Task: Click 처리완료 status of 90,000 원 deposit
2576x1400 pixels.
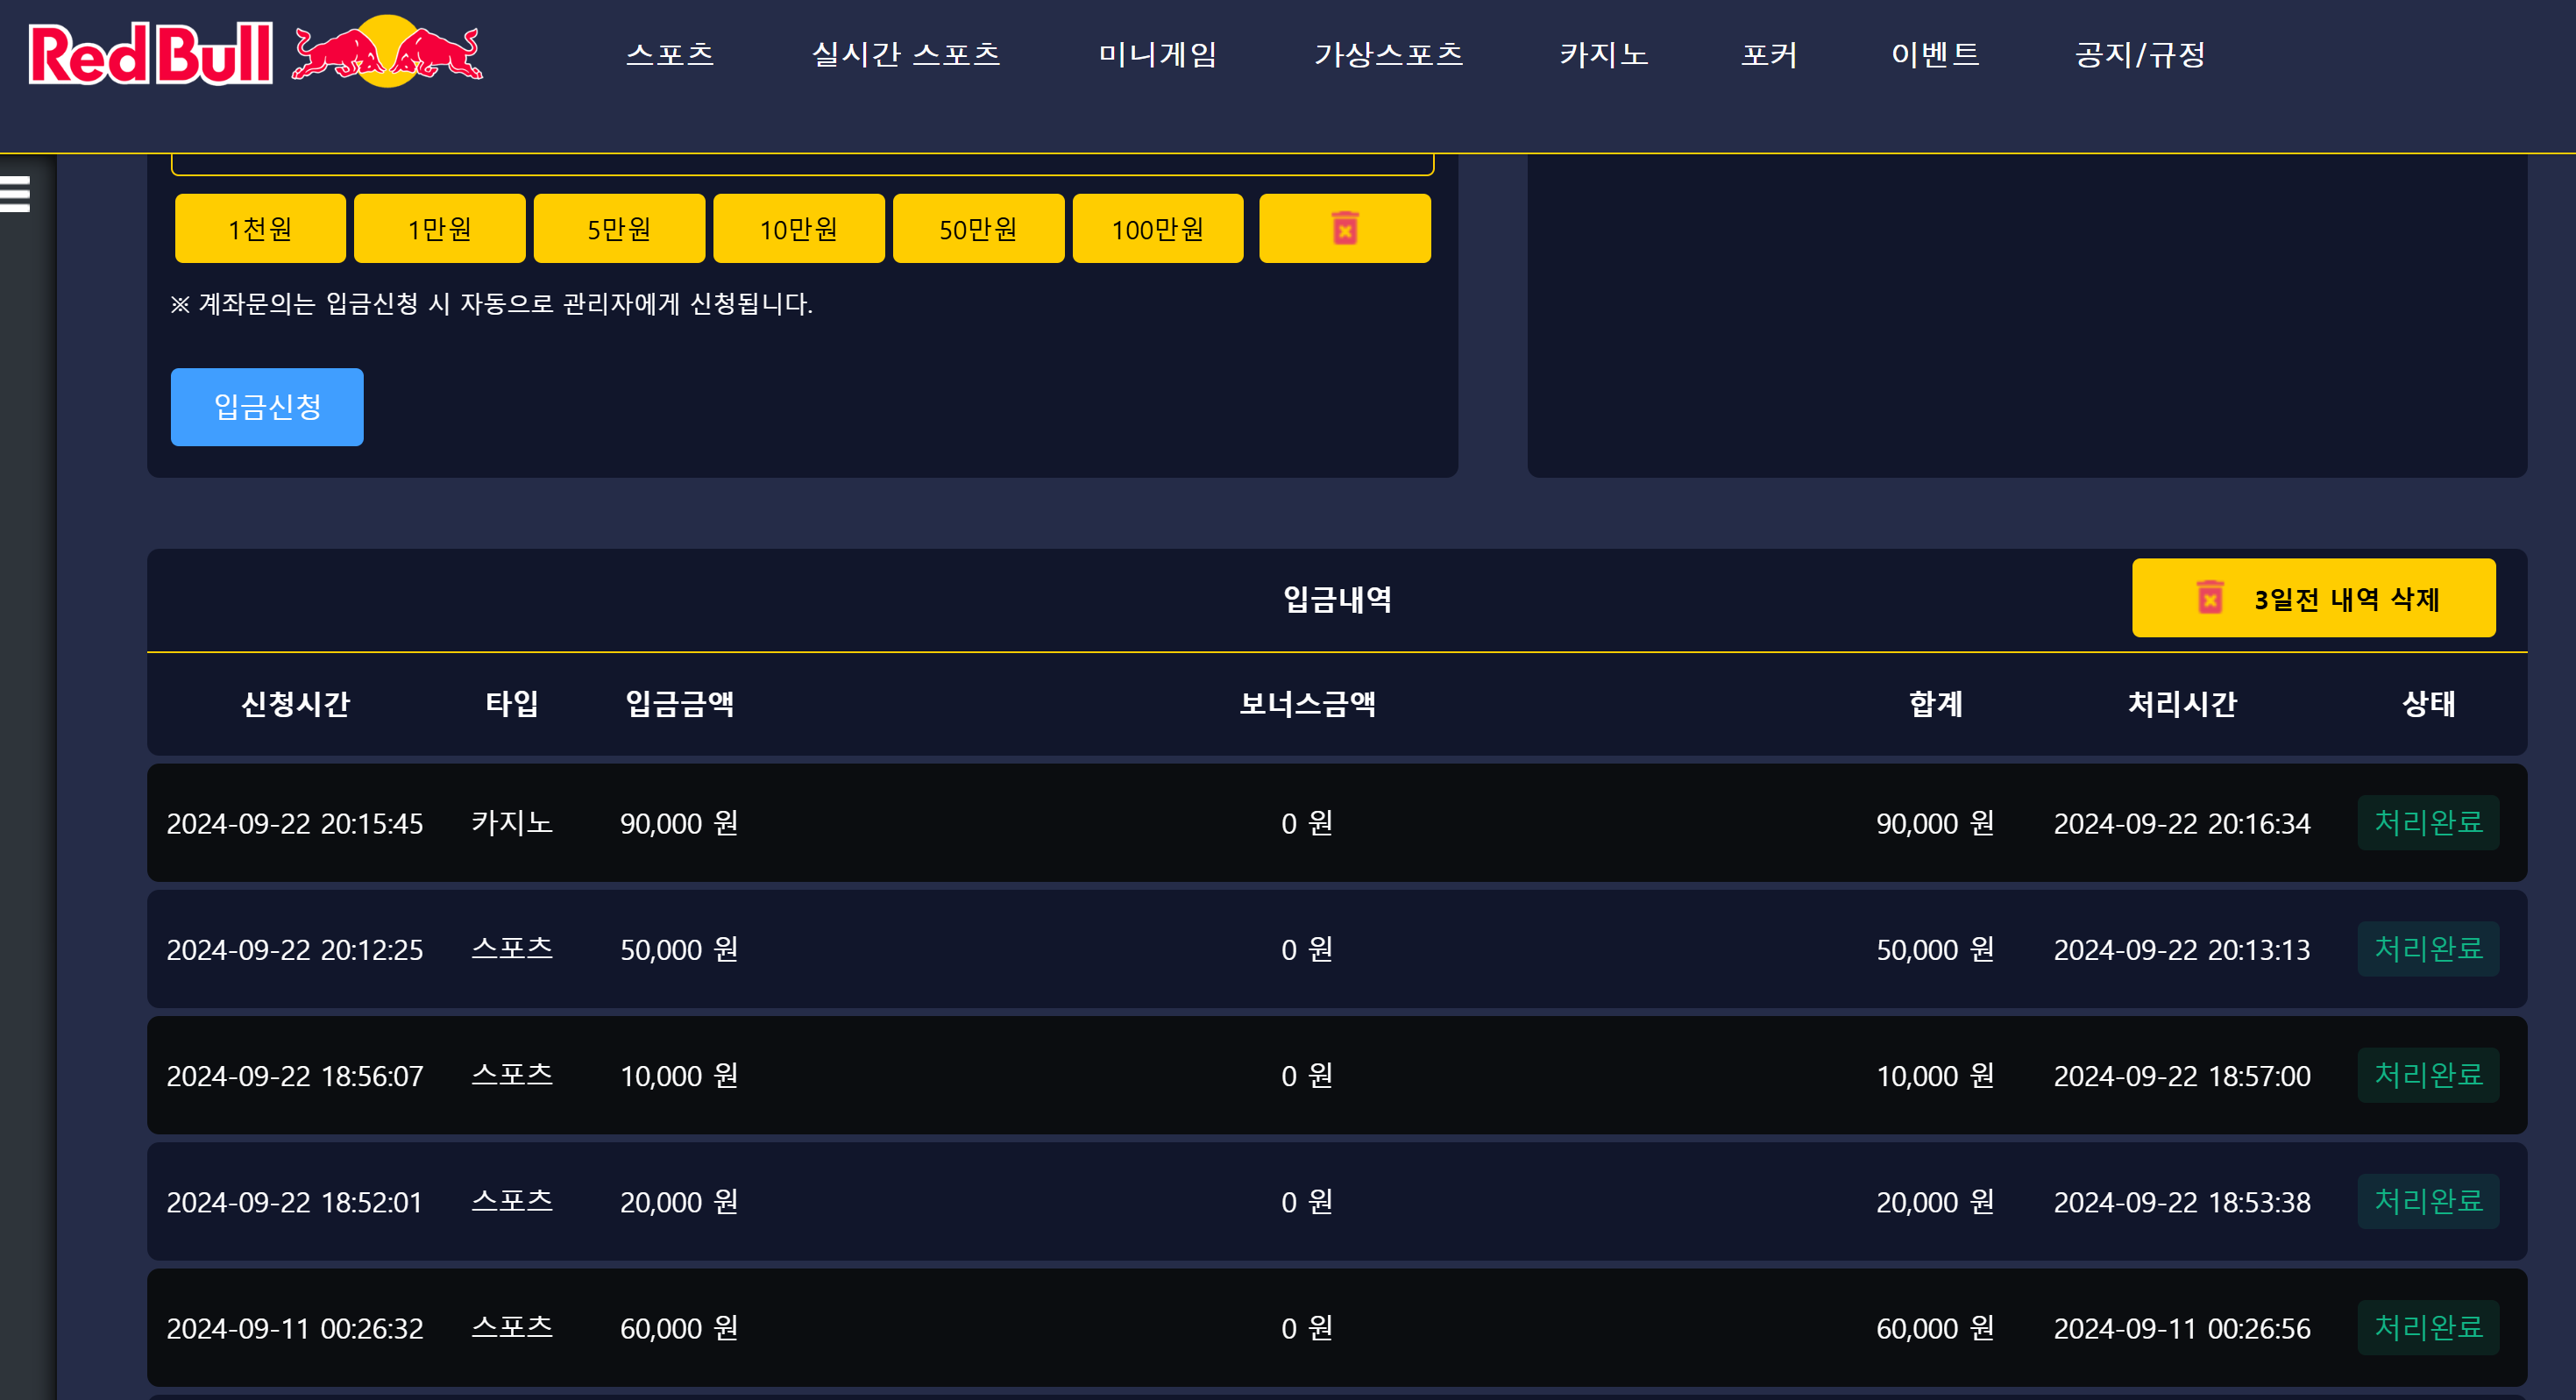Action: click(2427, 822)
